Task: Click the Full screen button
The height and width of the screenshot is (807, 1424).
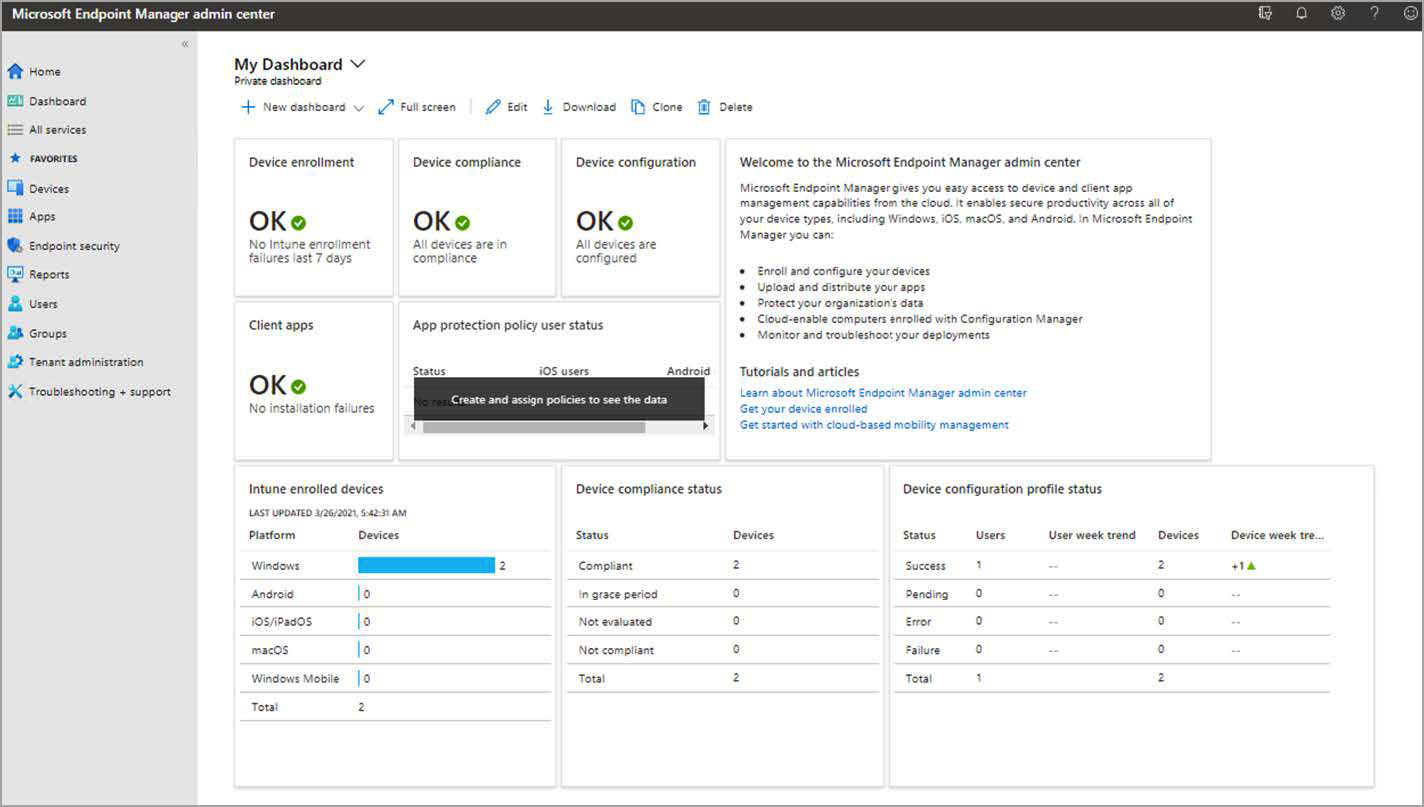Action: (x=417, y=107)
